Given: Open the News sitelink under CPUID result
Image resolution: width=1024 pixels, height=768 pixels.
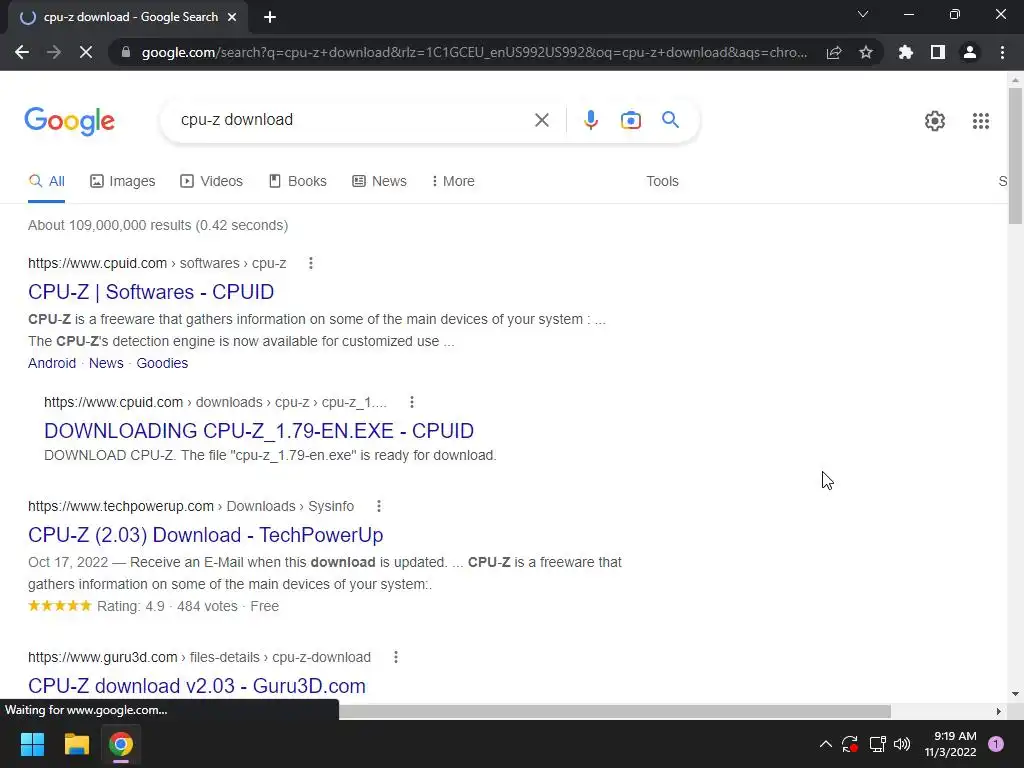Looking at the screenshot, I should point(106,363).
